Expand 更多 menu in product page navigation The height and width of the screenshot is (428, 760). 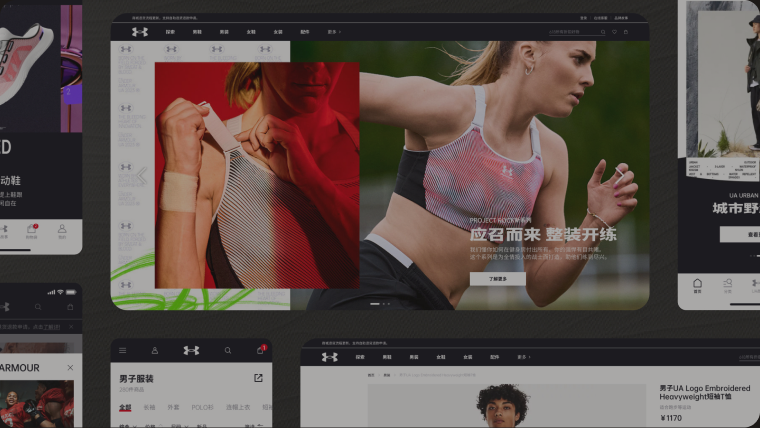(523, 357)
